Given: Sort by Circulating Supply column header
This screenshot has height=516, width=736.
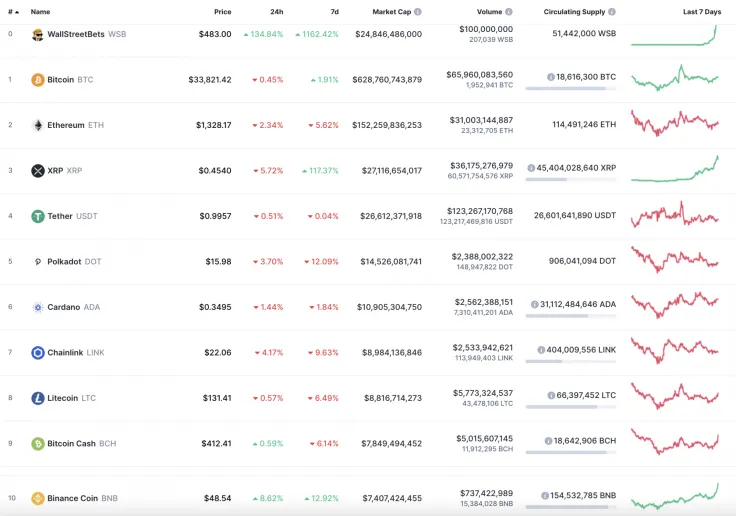Looking at the screenshot, I should [x=574, y=12].
